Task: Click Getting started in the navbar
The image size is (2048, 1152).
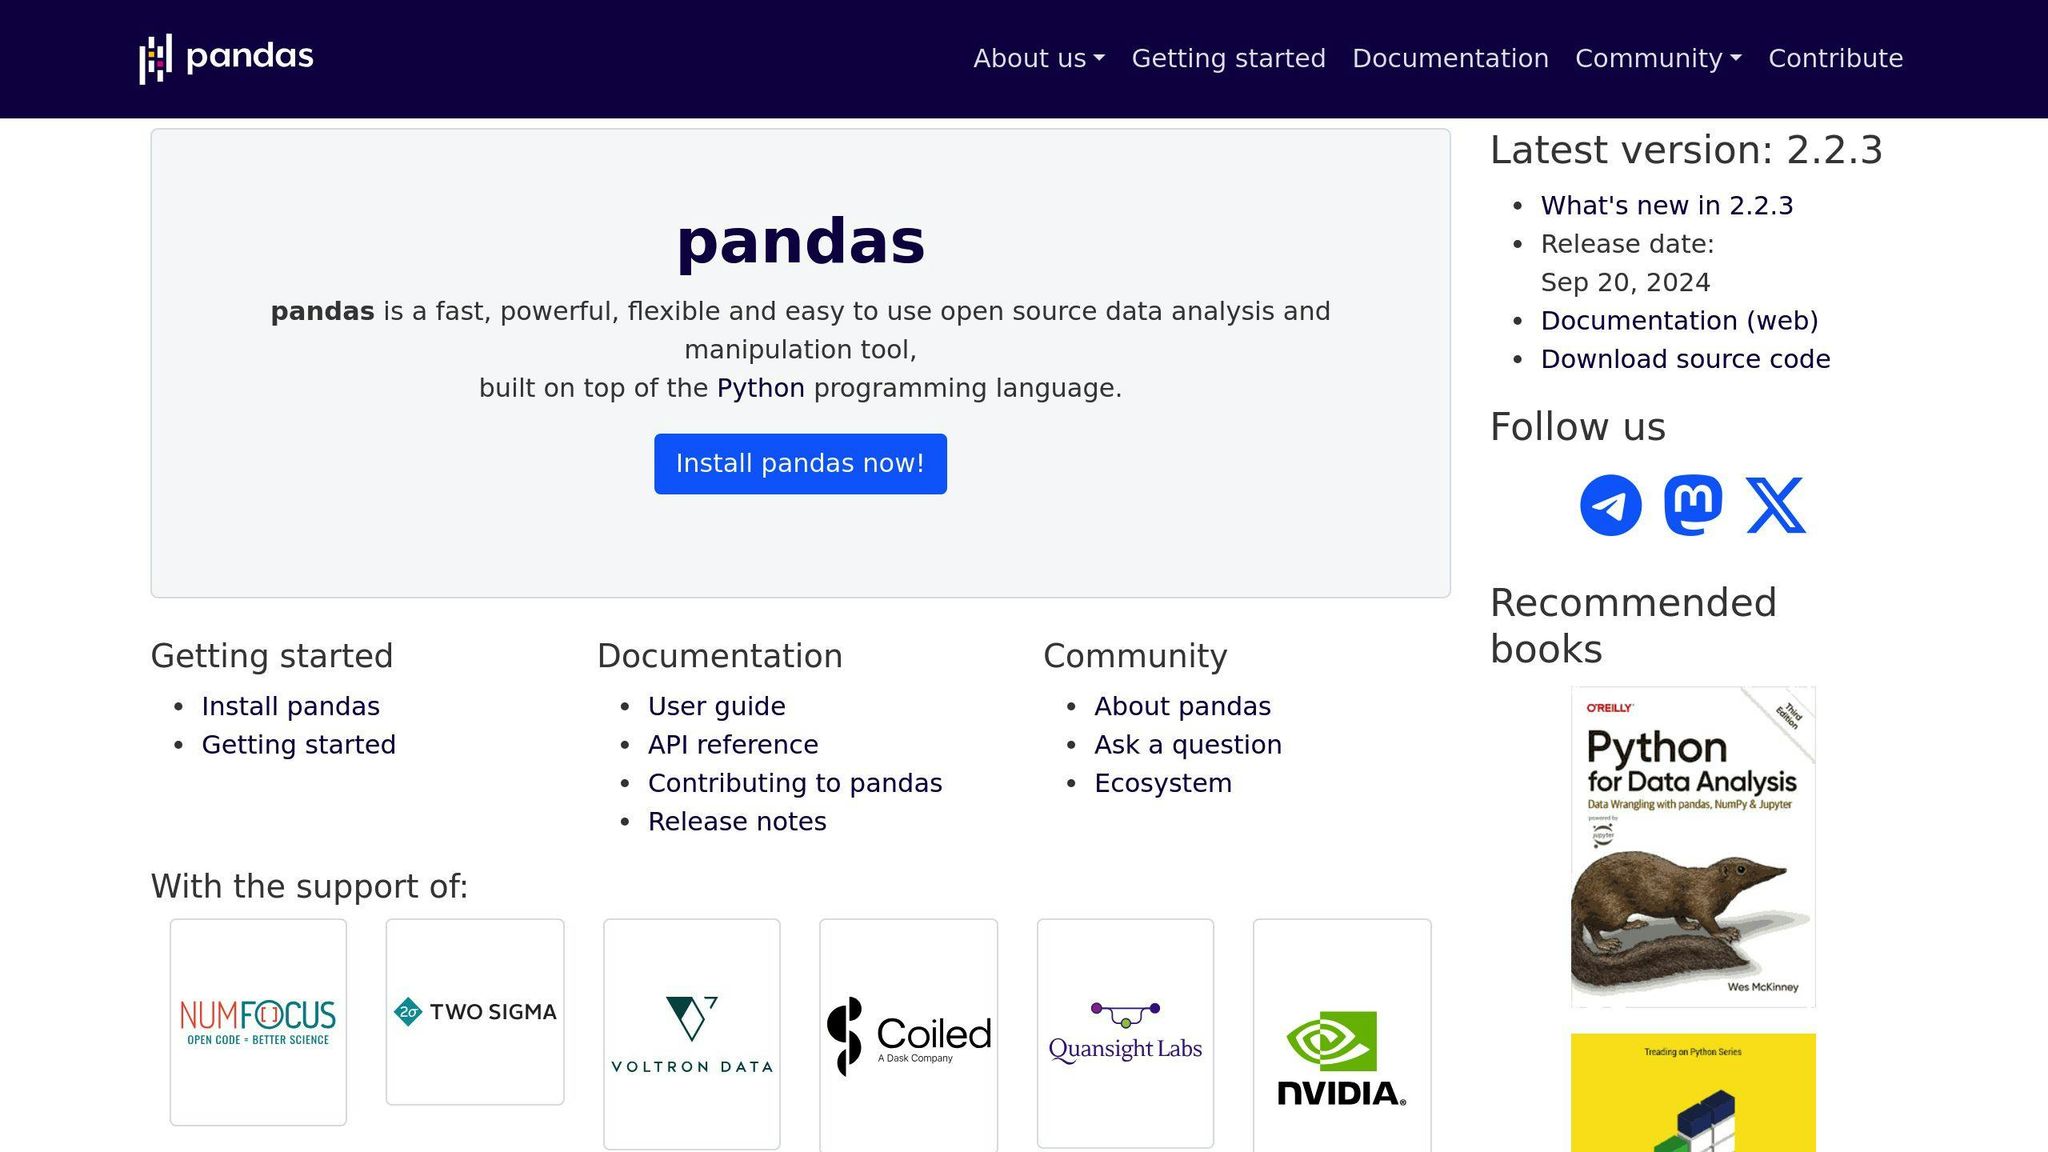Action: pyautogui.click(x=1228, y=58)
